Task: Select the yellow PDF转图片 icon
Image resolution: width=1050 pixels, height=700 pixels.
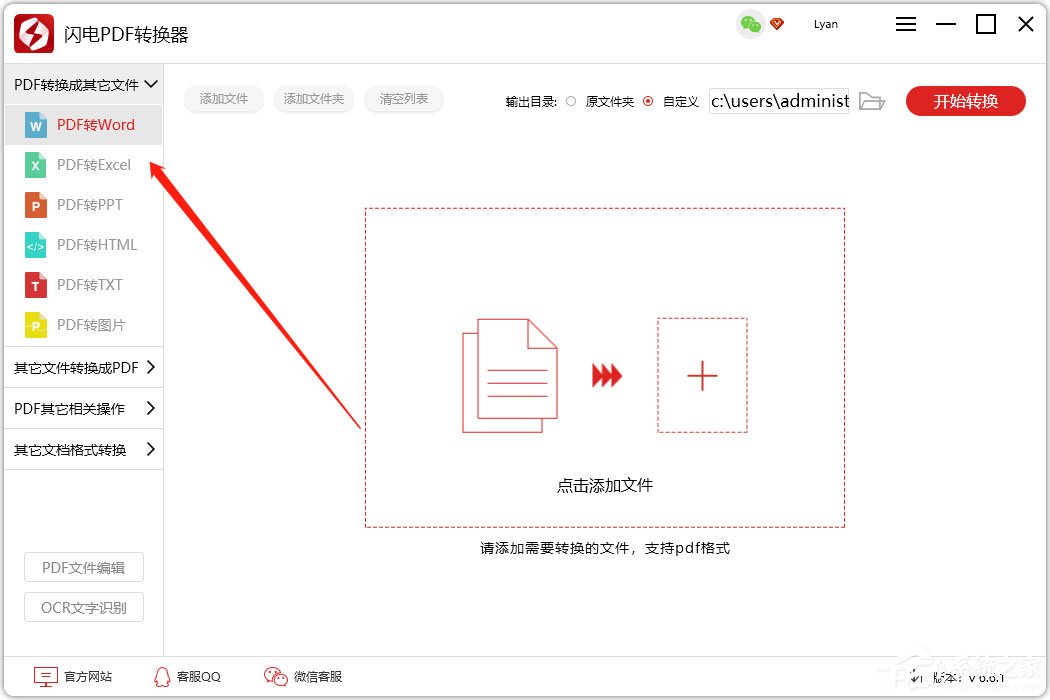Action: 36,325
